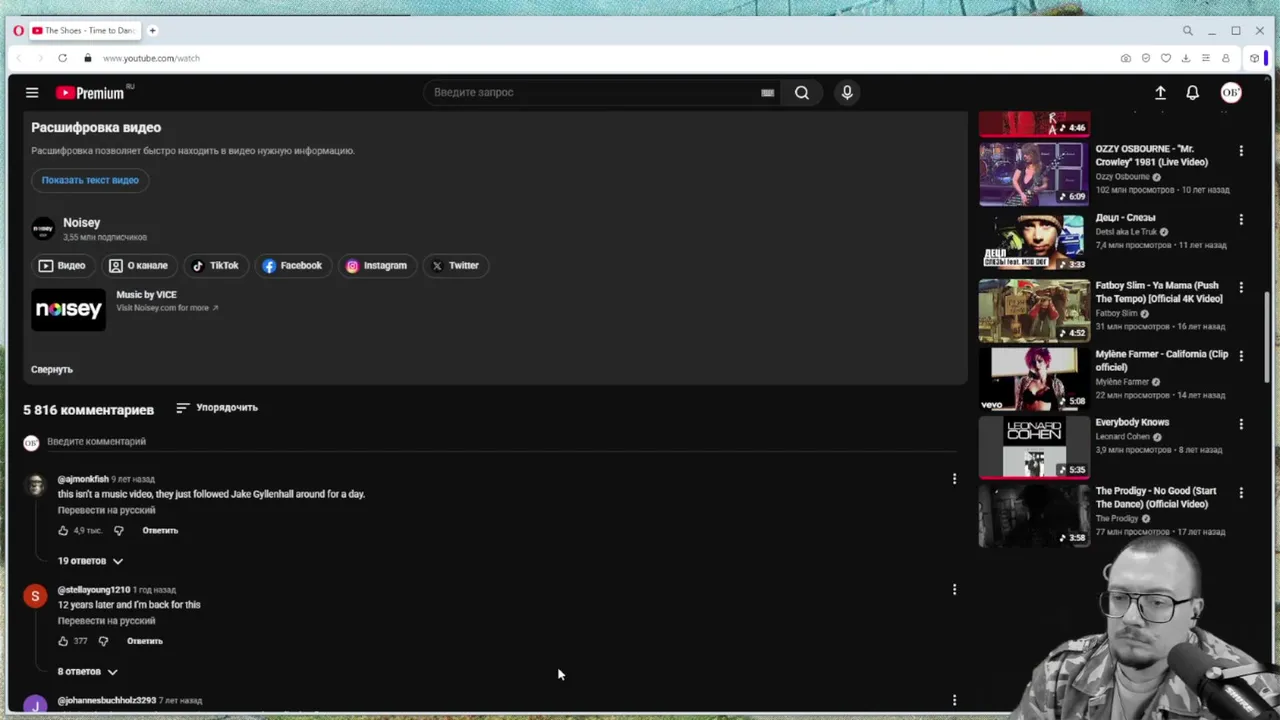Image resolution: width=1280 pixels, height=720 pixels.
Task: Open Noisey's Instagram link
Action: (376, 266)
